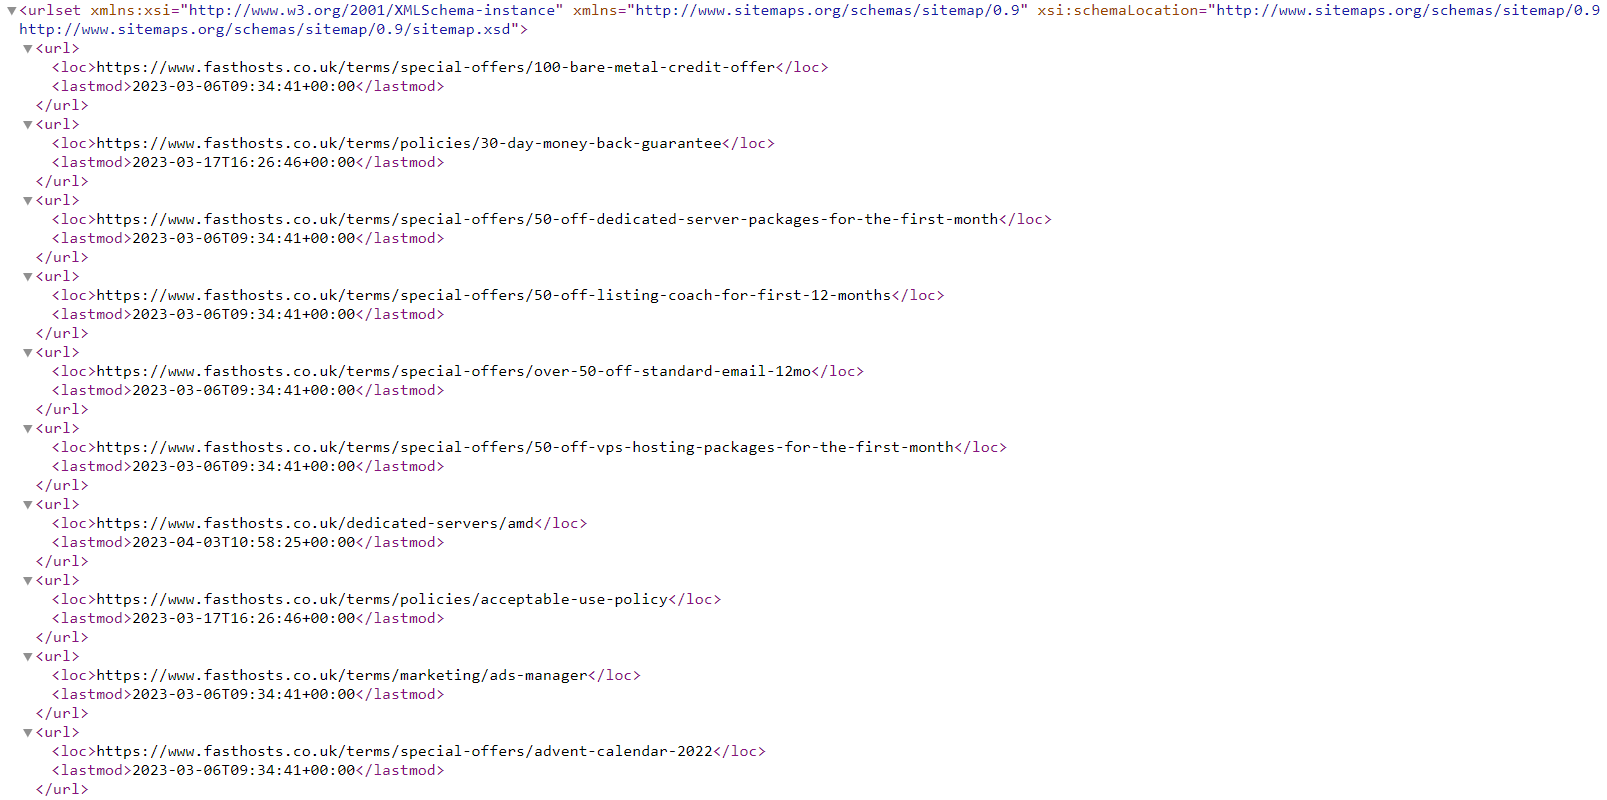Click the xsi:schemaLocation attribute text

tap(1319, 10)
